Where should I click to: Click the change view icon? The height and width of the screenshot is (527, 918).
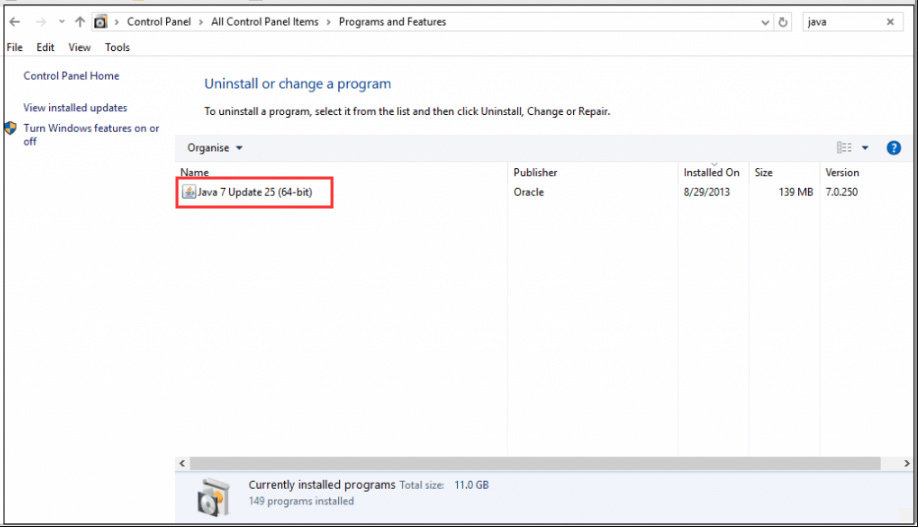click(x=844, y=148)
